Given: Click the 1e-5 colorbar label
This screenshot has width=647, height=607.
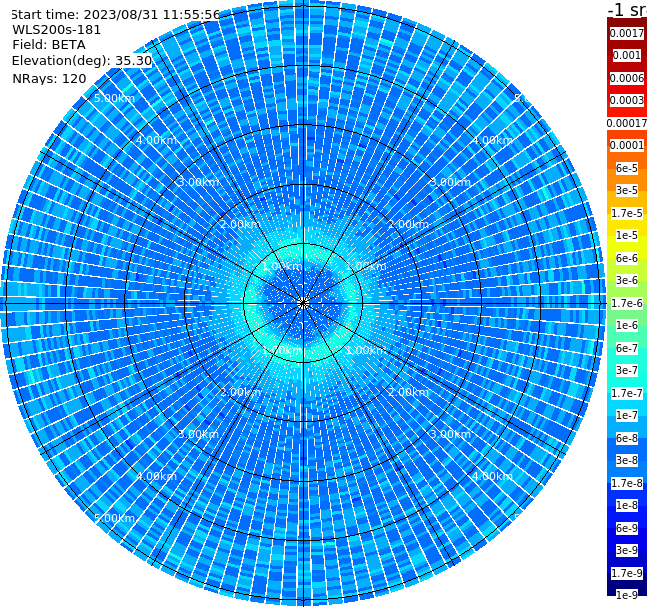Looking at the screenshot, I should (x=627, y=235).
